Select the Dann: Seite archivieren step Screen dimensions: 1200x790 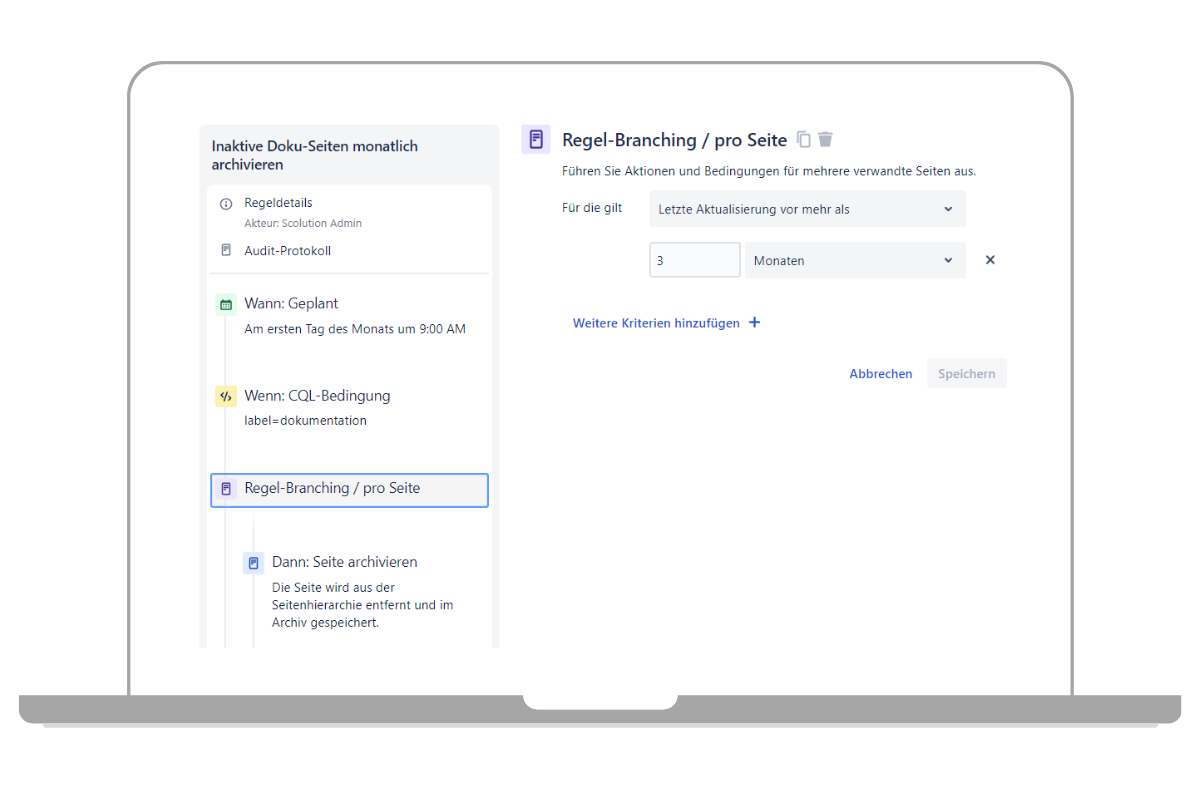tap(344, 562)
